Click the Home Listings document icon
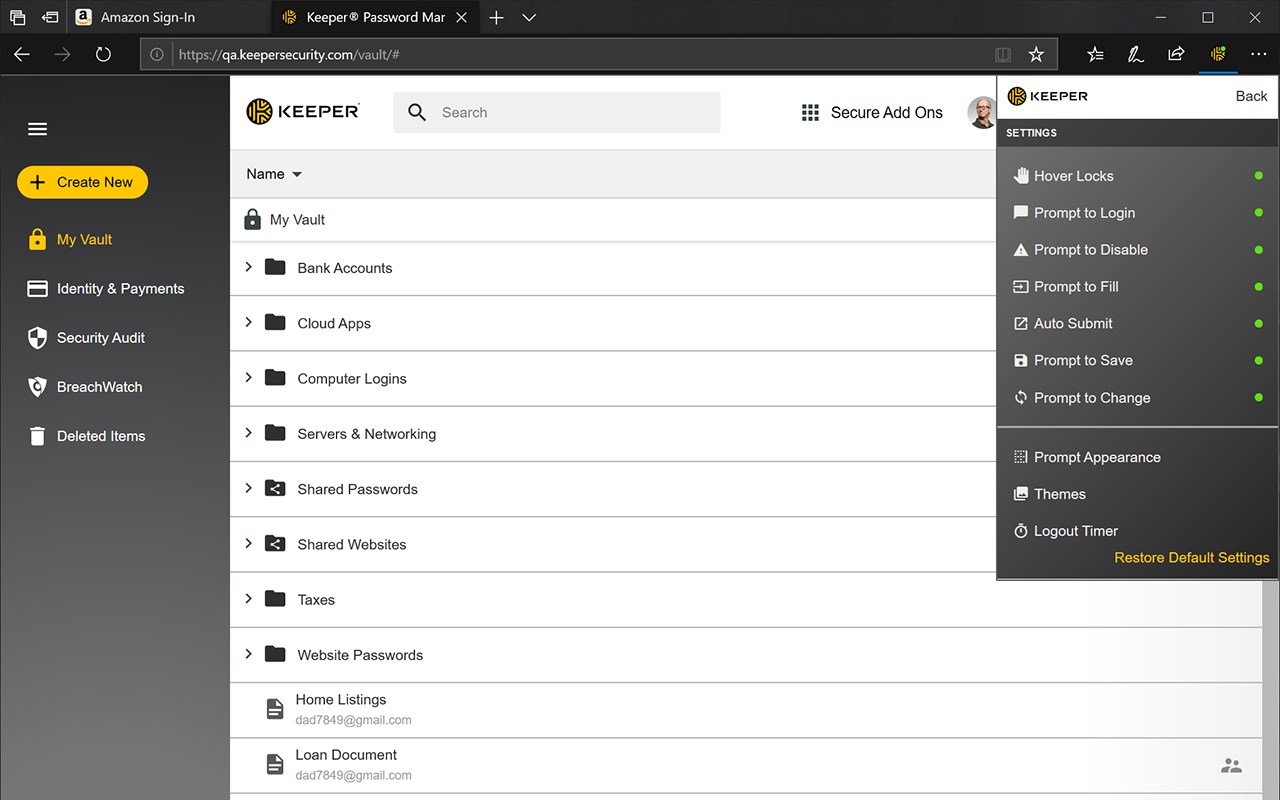 click(x=274, y=709)
